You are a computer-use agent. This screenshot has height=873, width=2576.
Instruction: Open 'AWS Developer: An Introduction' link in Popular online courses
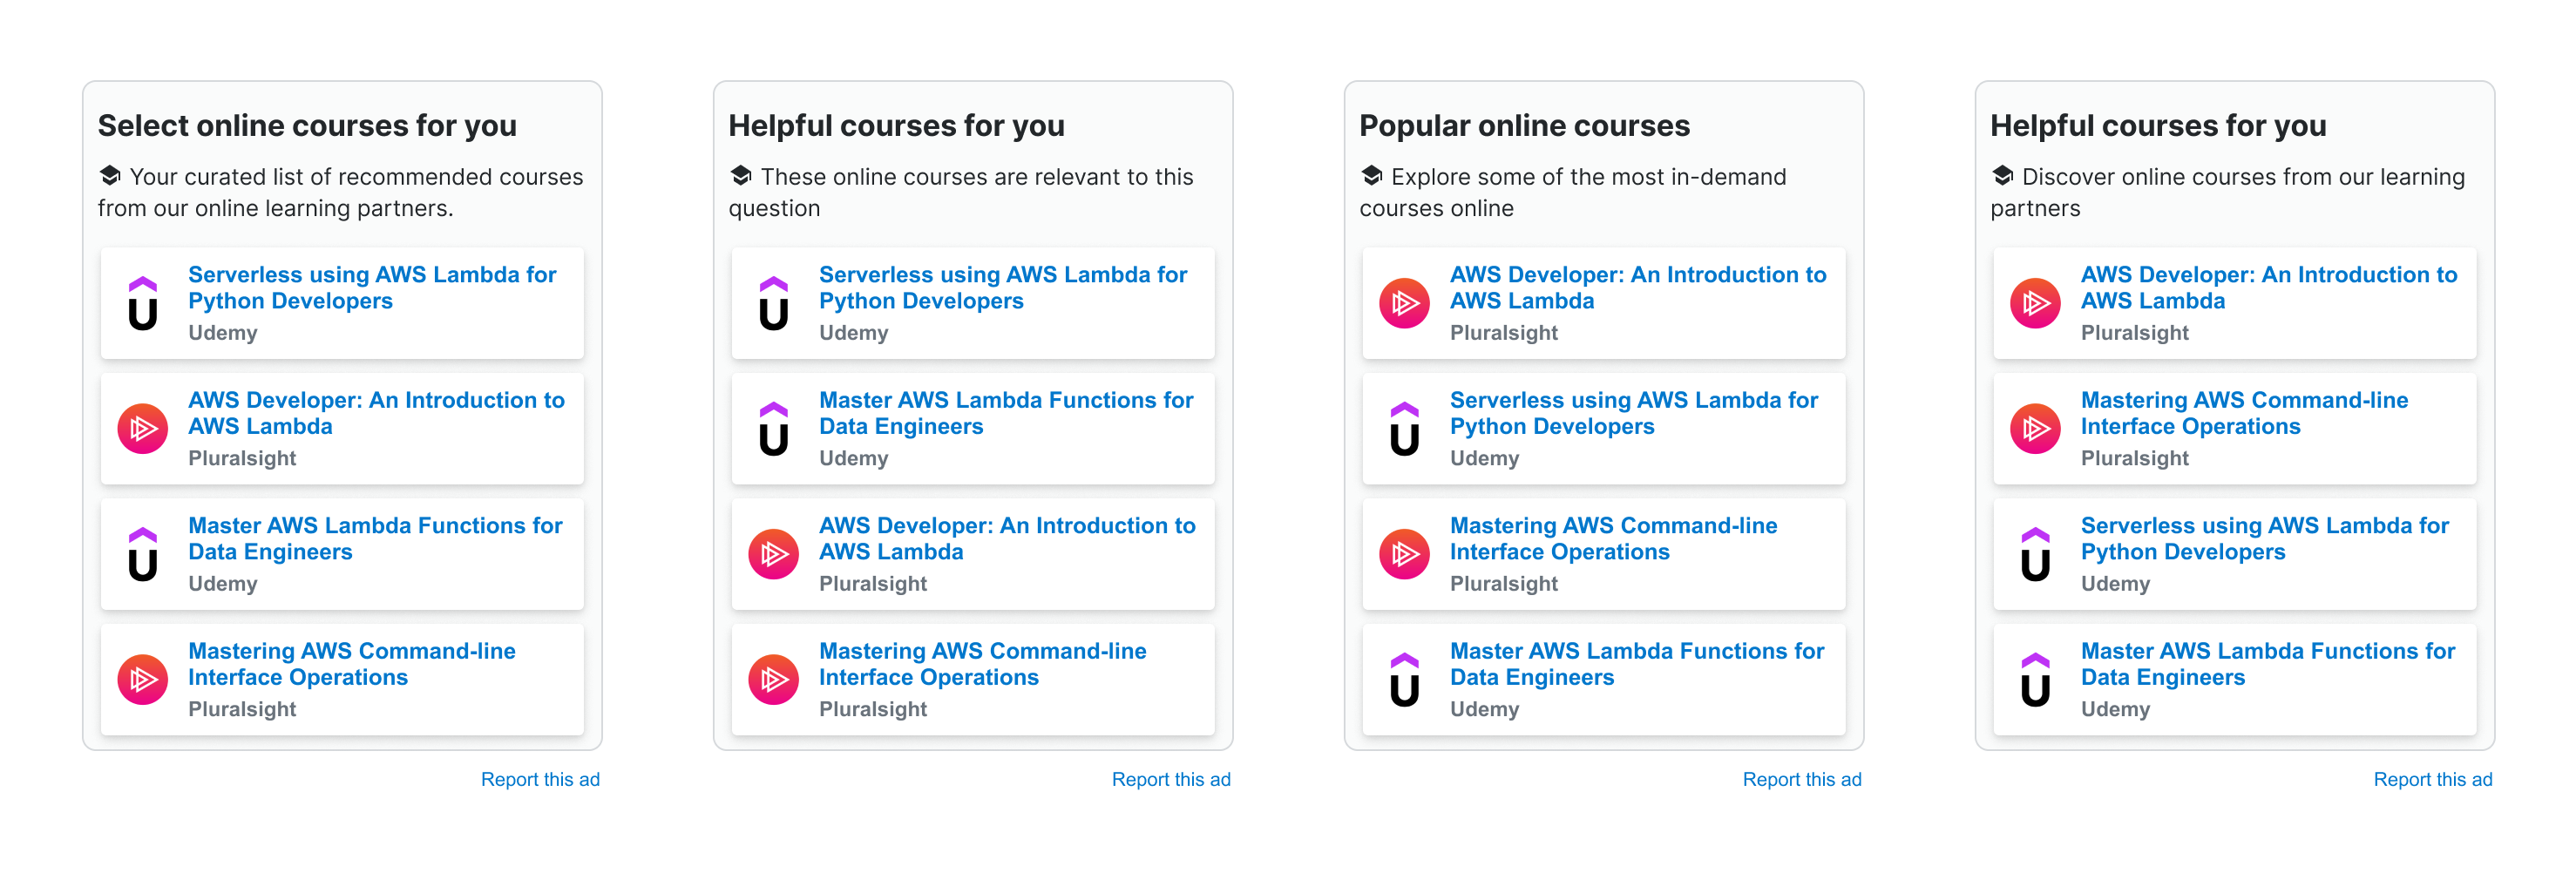[x=1637, y=287]
